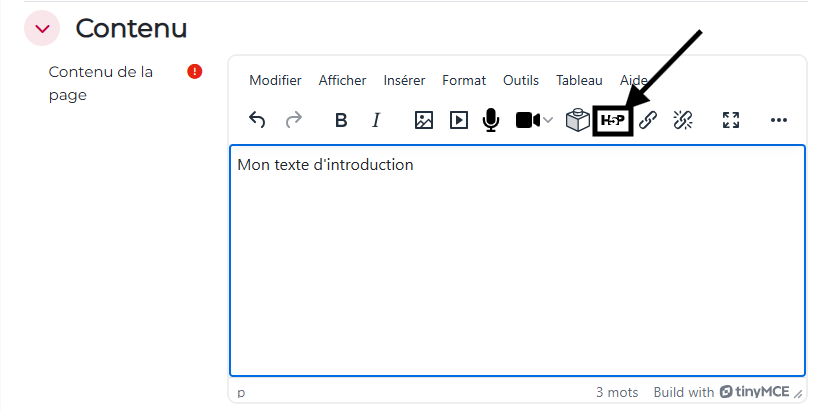
Task: Start audio recording with microphone icon
Action: tap(491, 120)
